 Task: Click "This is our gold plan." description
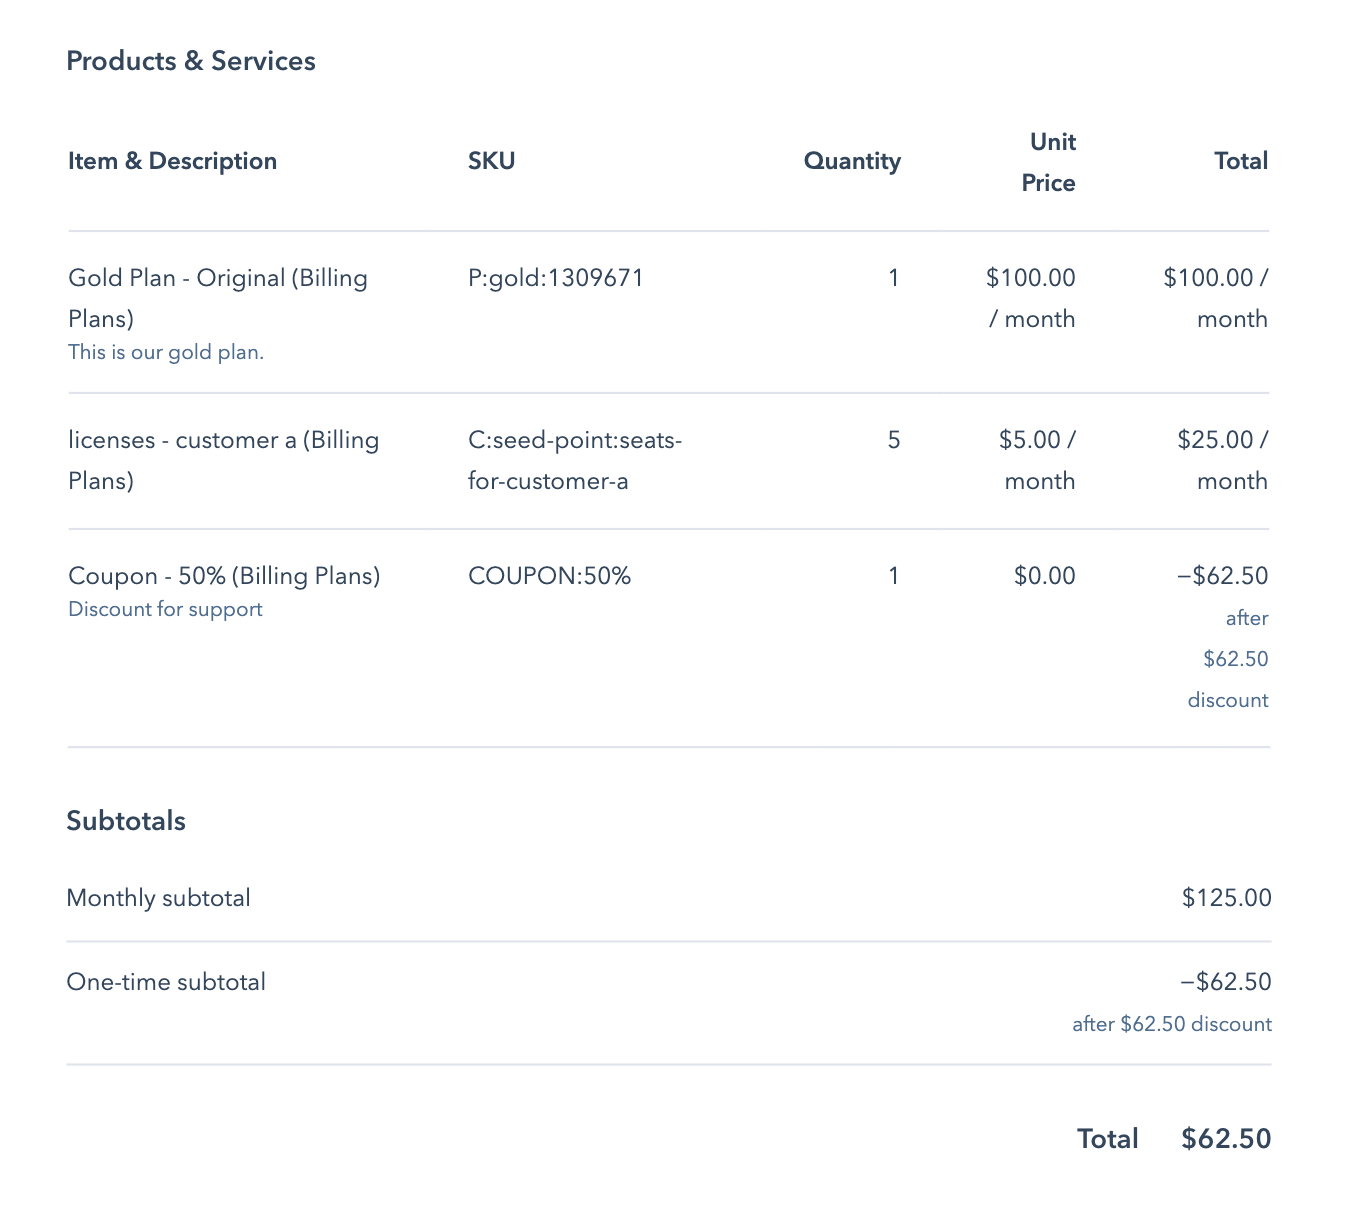166,352
